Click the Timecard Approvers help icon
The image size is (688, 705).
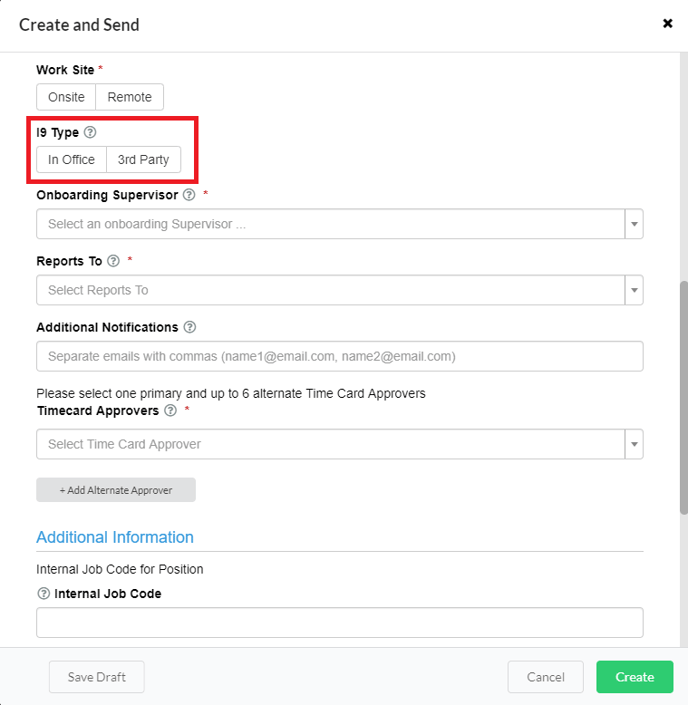pyautogui.click(x=170, y=411)
